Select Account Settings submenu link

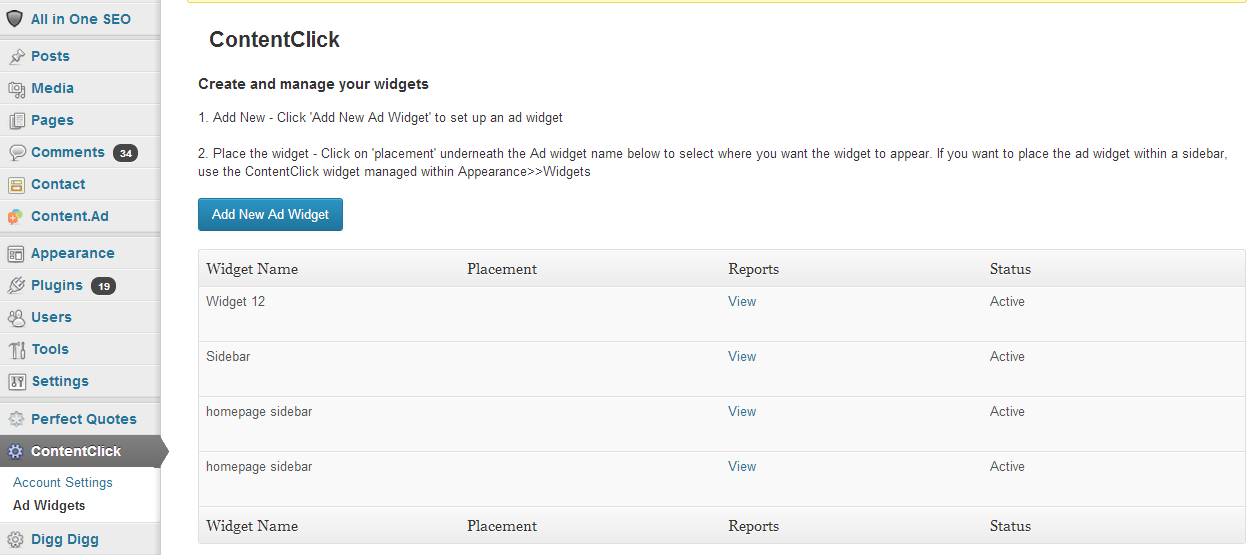coord(63,482)
